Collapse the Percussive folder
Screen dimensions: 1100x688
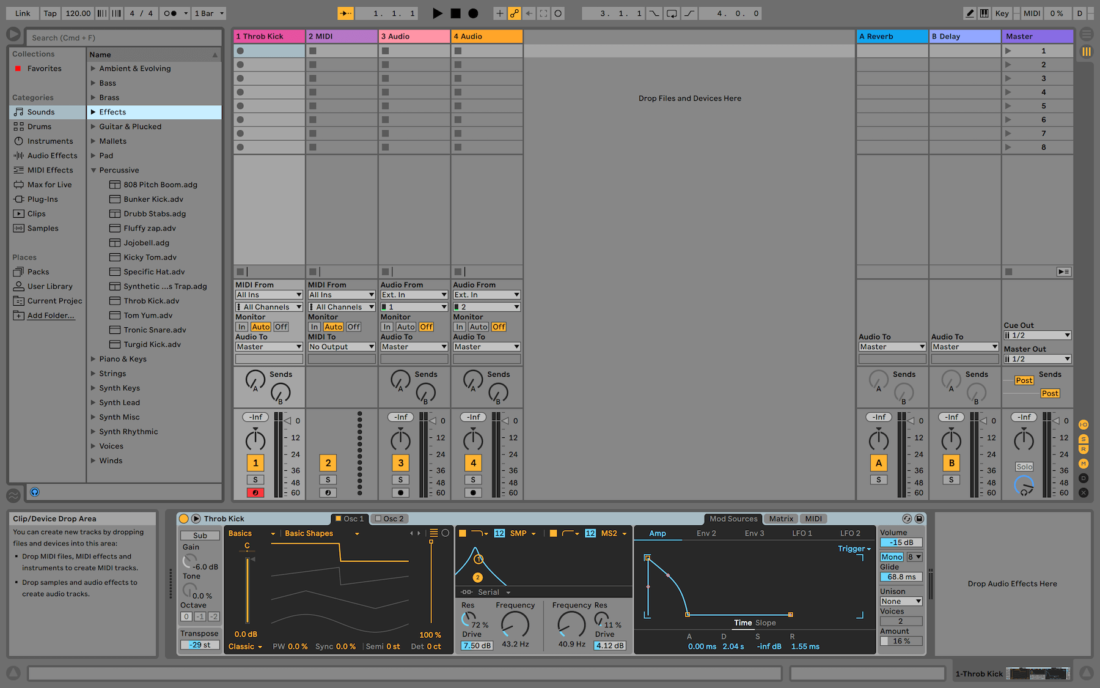93,170
